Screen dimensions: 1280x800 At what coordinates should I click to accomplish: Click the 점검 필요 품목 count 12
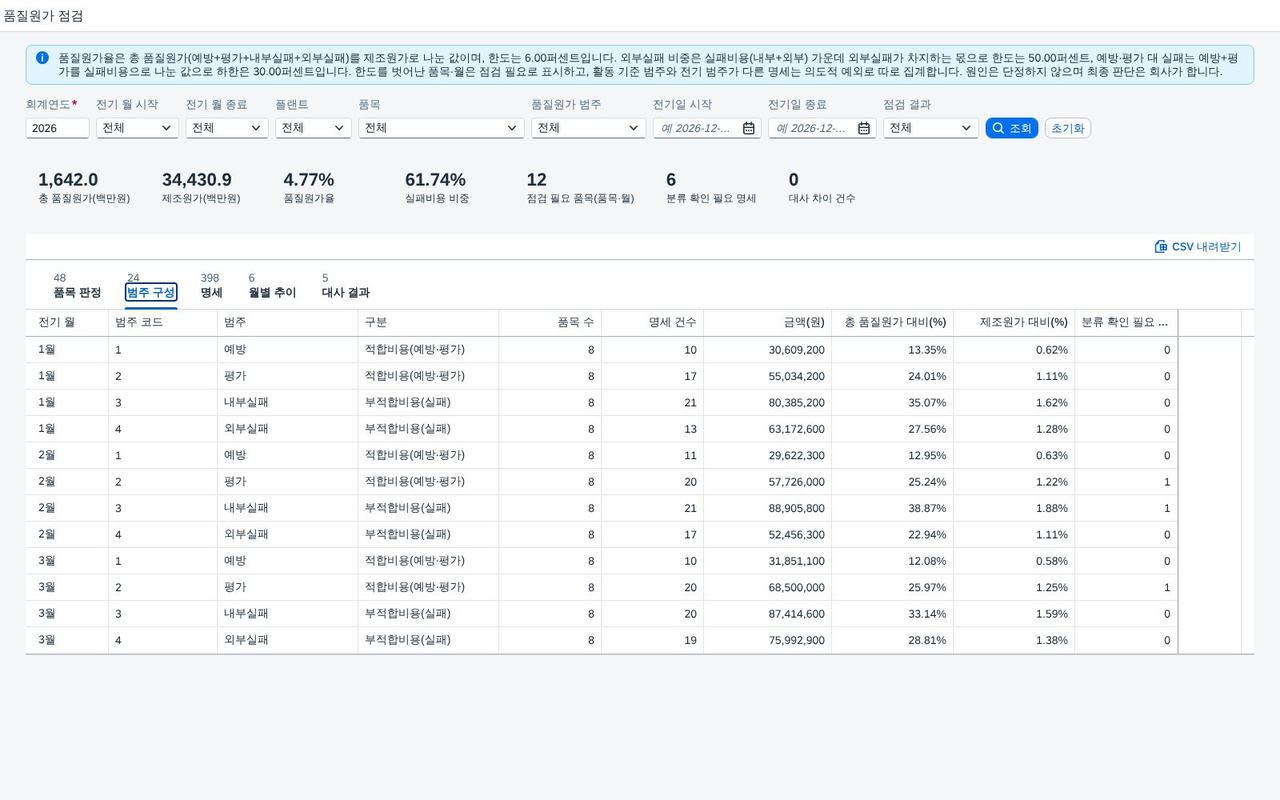537,180
